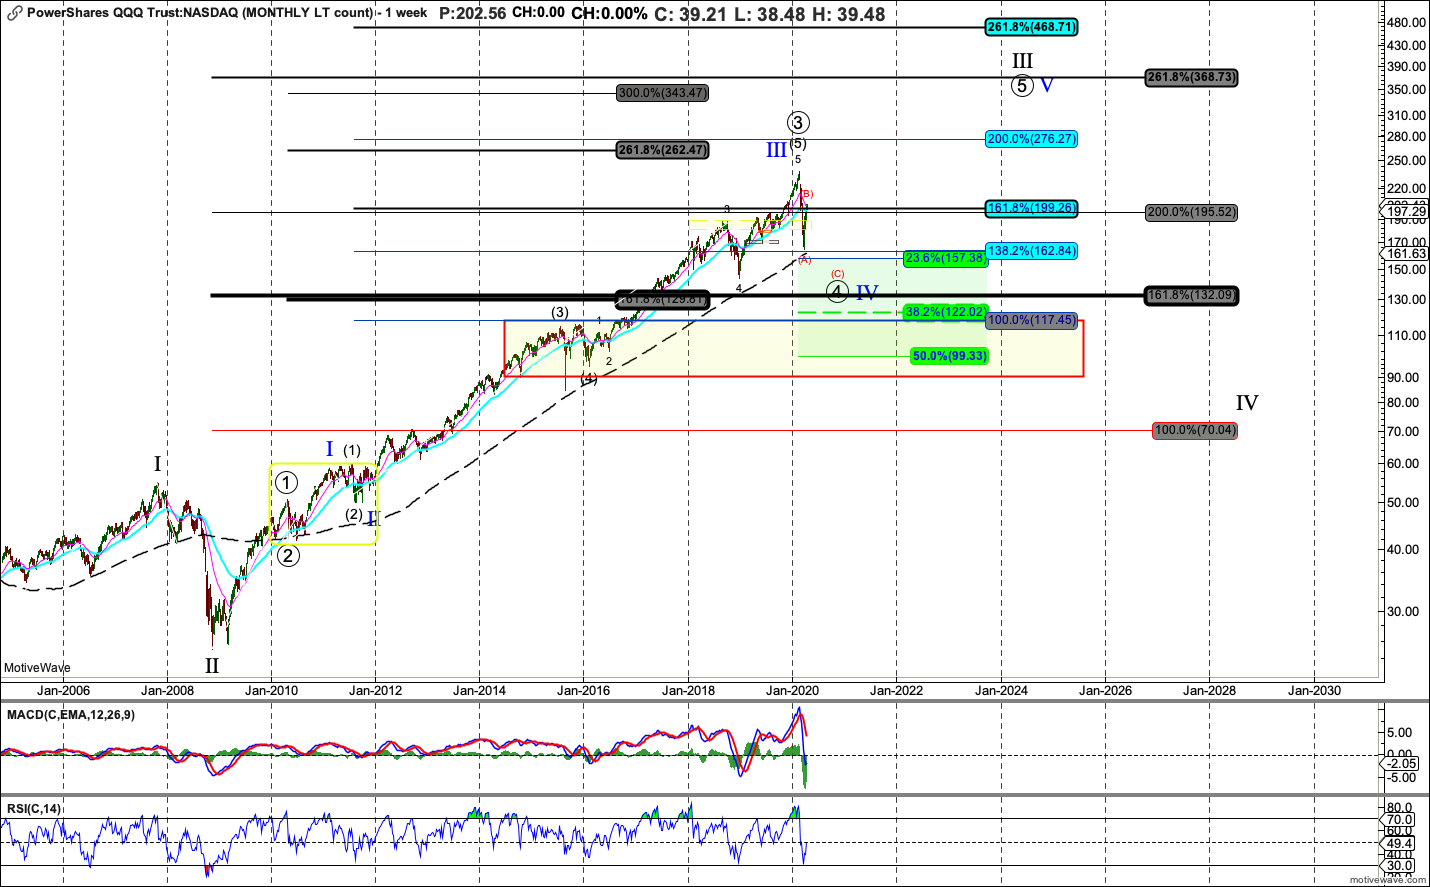
Task: Select the Jan-2024 date on time axis
Action: click(x=1001, y=690)
